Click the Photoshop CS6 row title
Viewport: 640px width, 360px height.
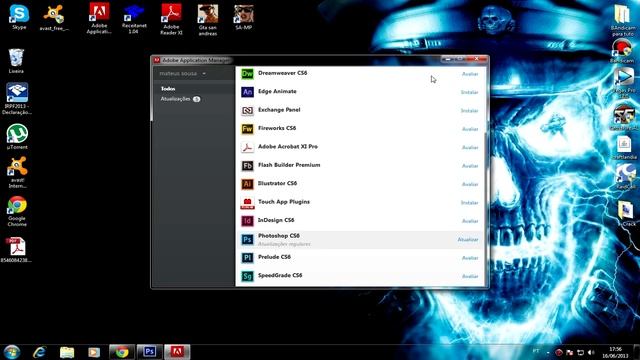(x=279, y=236)
